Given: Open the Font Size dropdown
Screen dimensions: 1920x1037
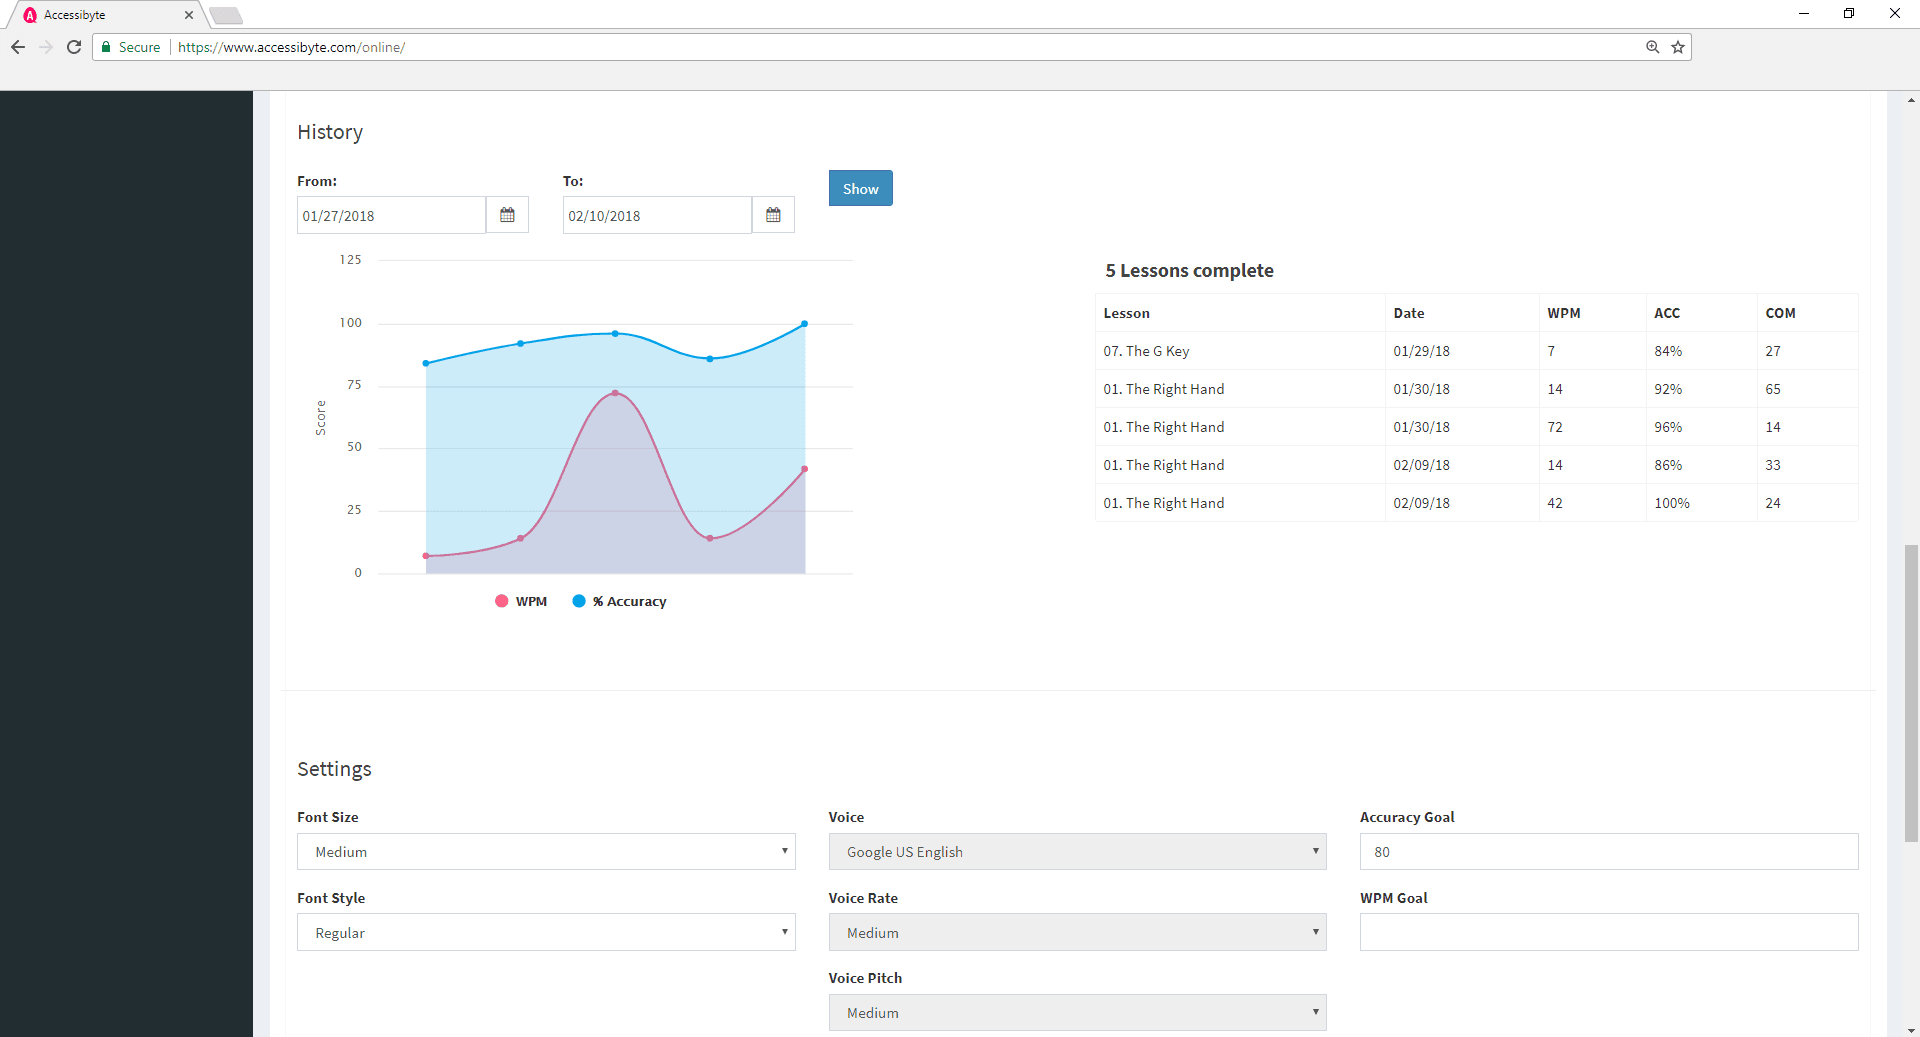Looking at the screenshot, I should [546, 851].
